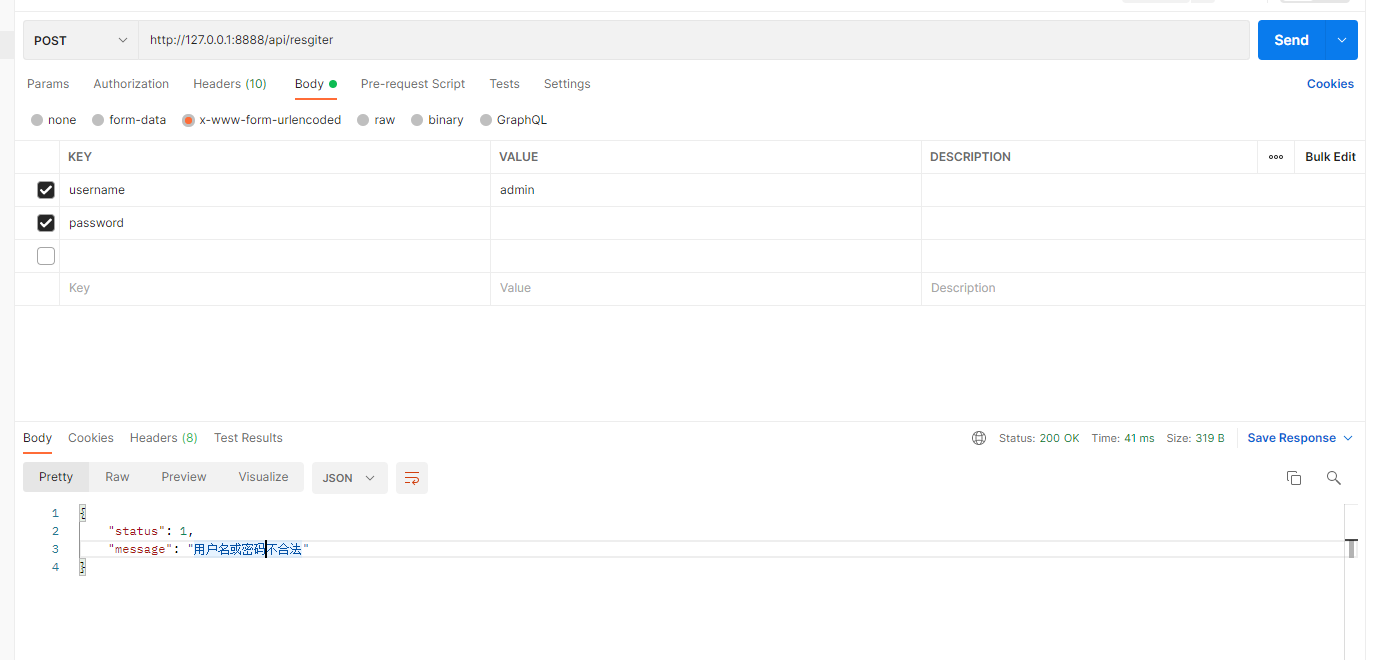Screen dimensions: 1381x660
Task: Click the DESCRIPTION column header
Action: tap(970, 157)
